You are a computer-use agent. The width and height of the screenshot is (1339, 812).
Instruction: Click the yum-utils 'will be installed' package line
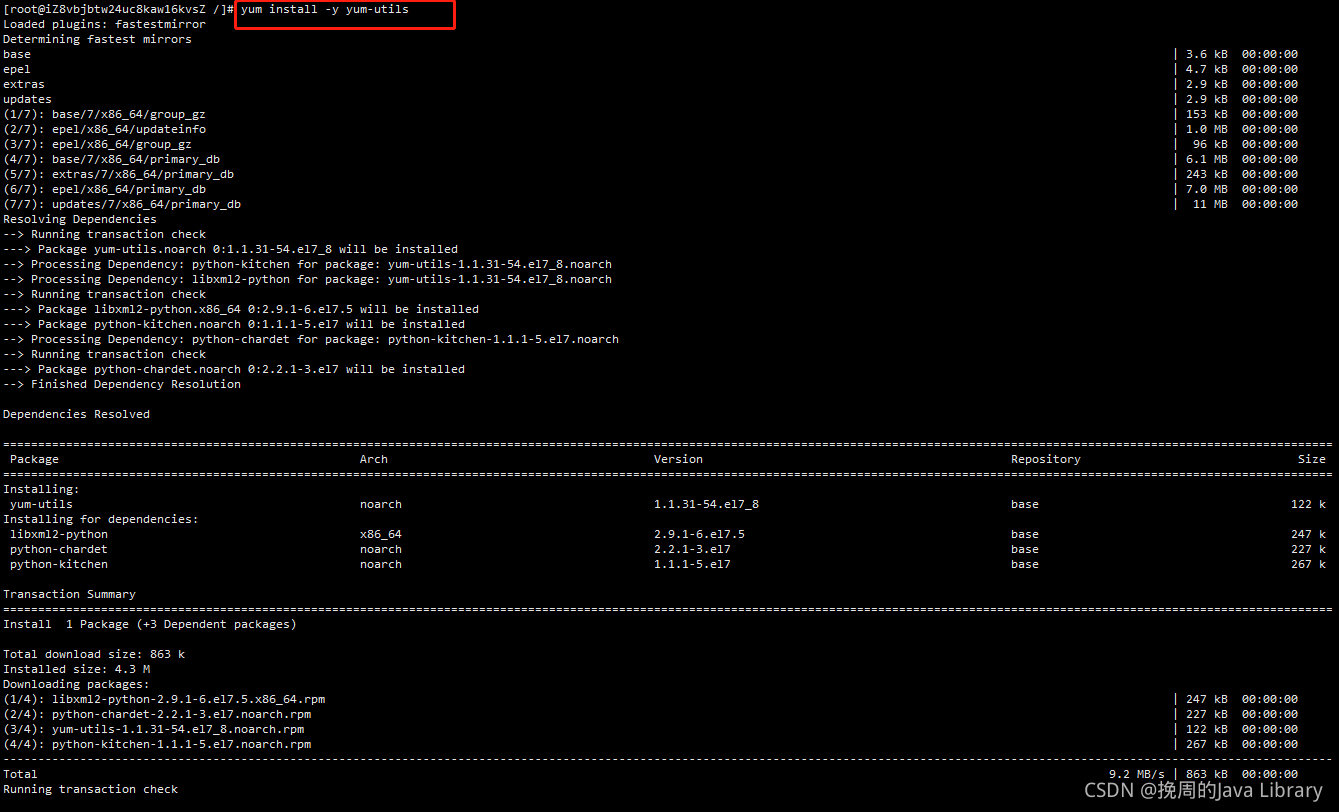point(230,249)
